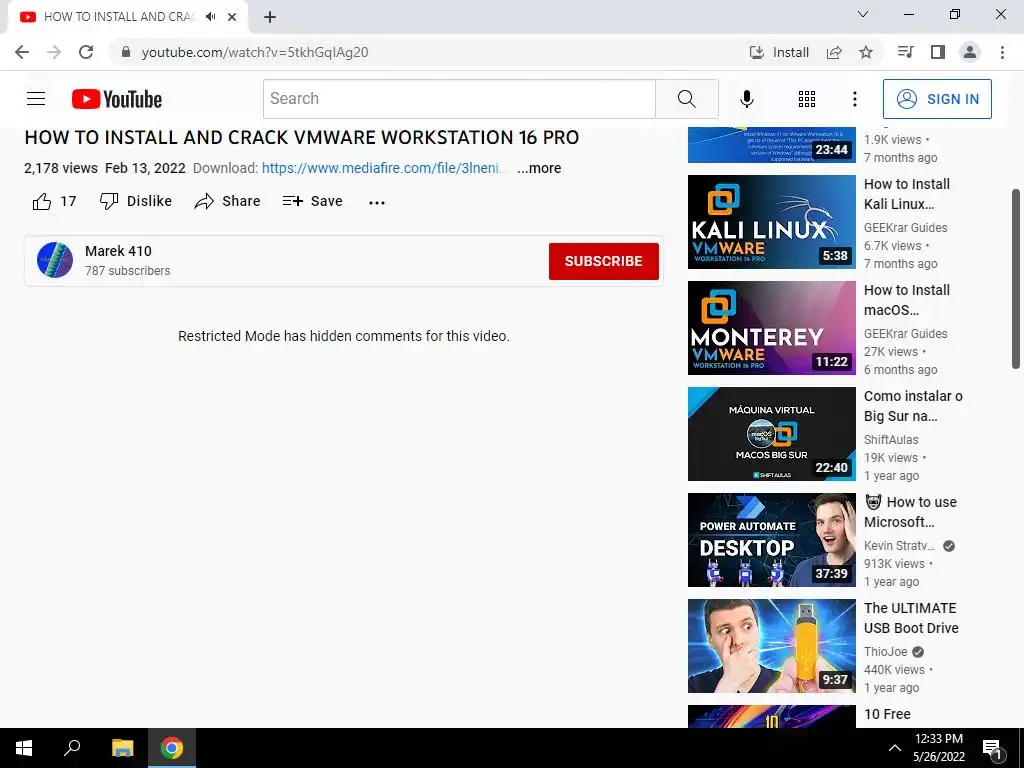This screenshot has width=1024, height=768.
Task: Expand the description with ...more
Action: pos(539,168)
